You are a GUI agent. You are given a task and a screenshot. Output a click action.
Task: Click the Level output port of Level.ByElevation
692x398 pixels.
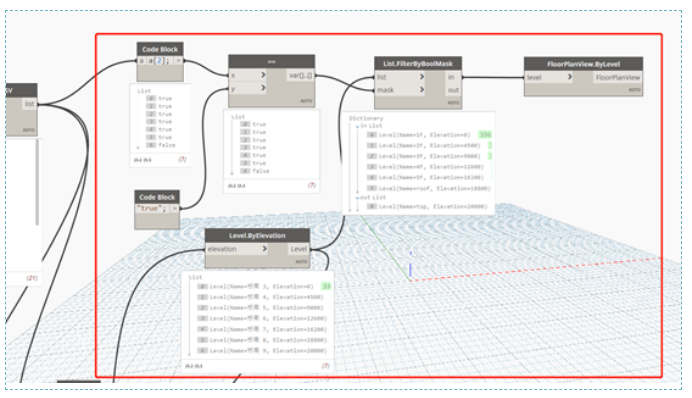(x=298, y=249)
